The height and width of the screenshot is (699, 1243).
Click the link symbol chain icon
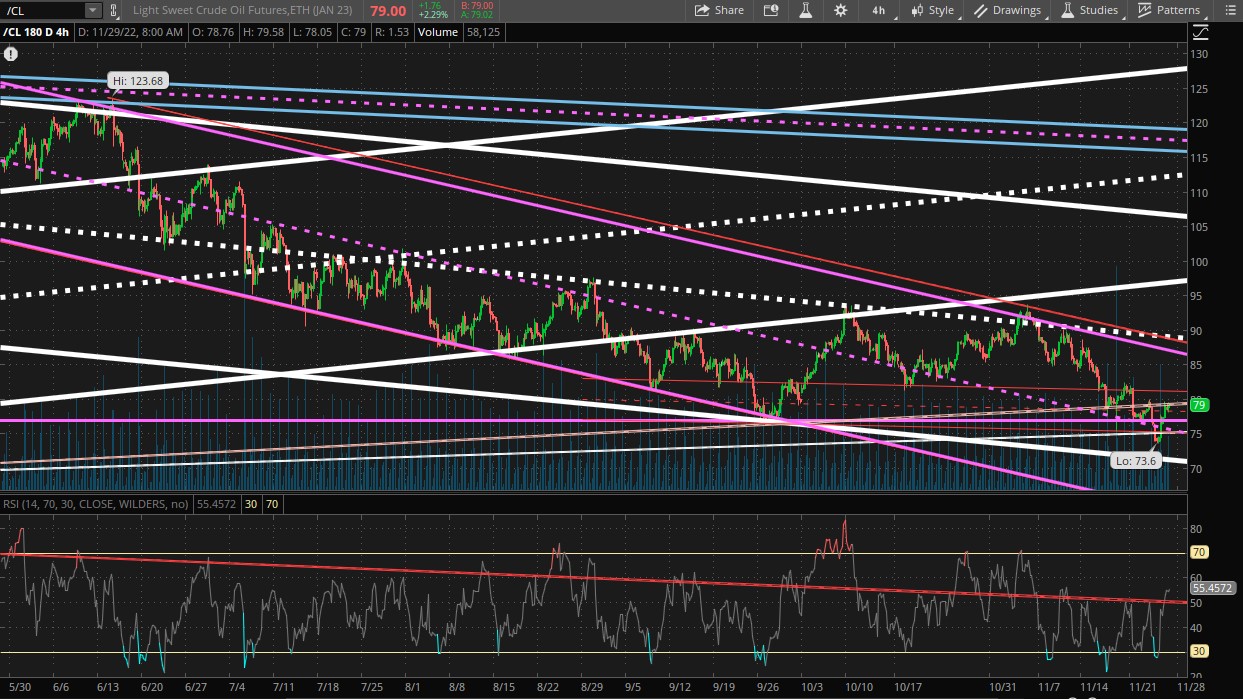[114, 10]
